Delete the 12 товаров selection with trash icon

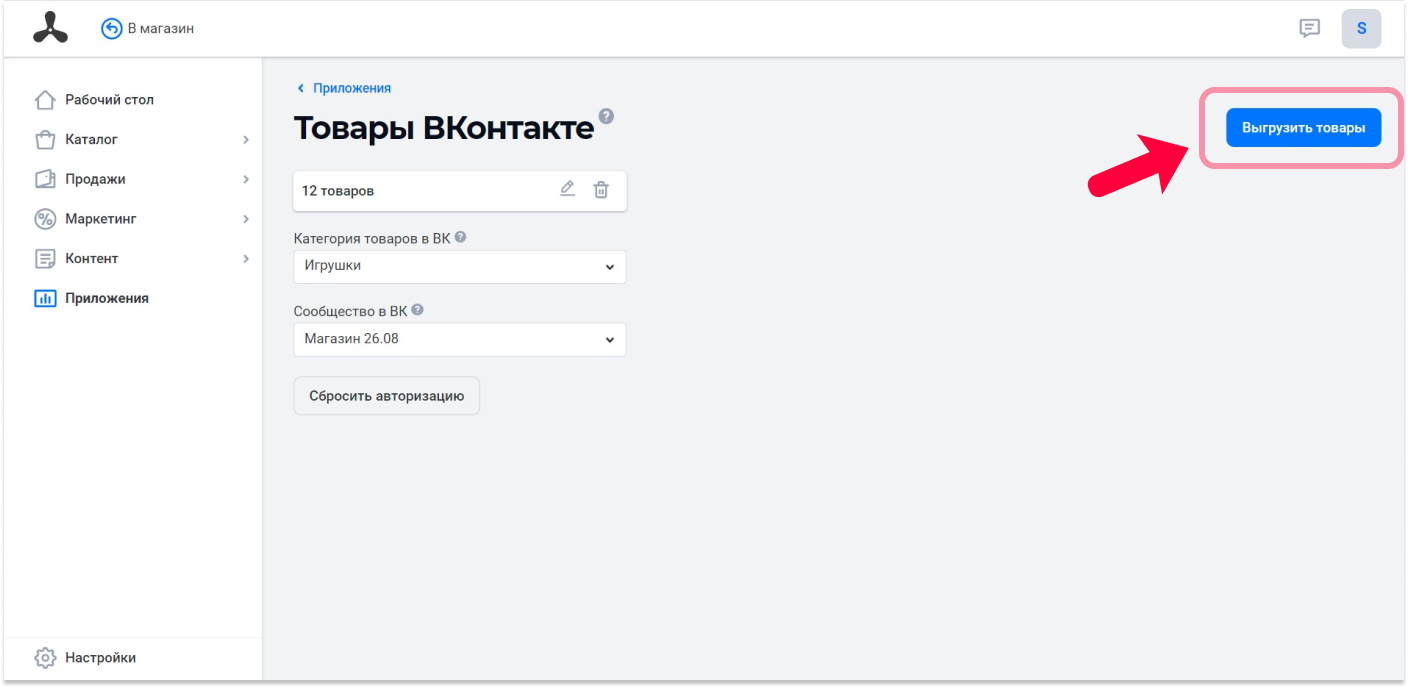coord(601,190)
